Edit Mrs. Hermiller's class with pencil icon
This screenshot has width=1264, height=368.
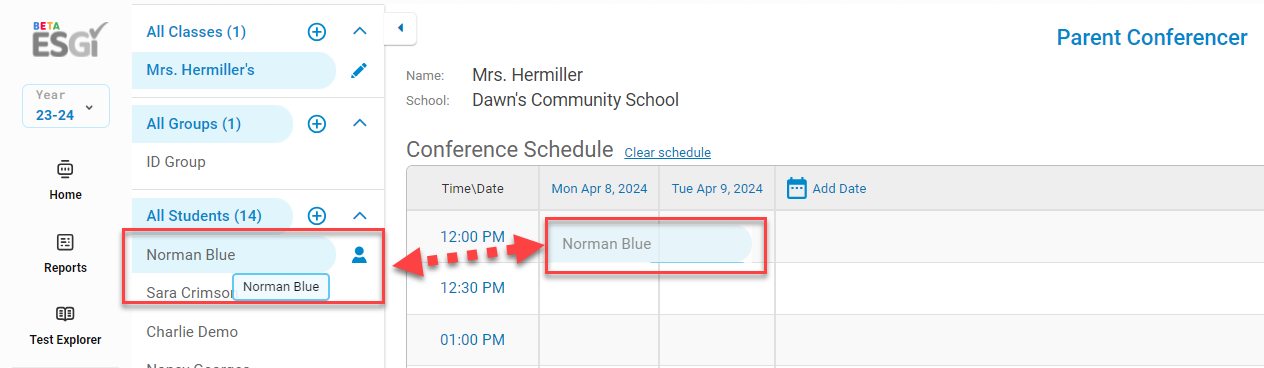click(359, 70)
